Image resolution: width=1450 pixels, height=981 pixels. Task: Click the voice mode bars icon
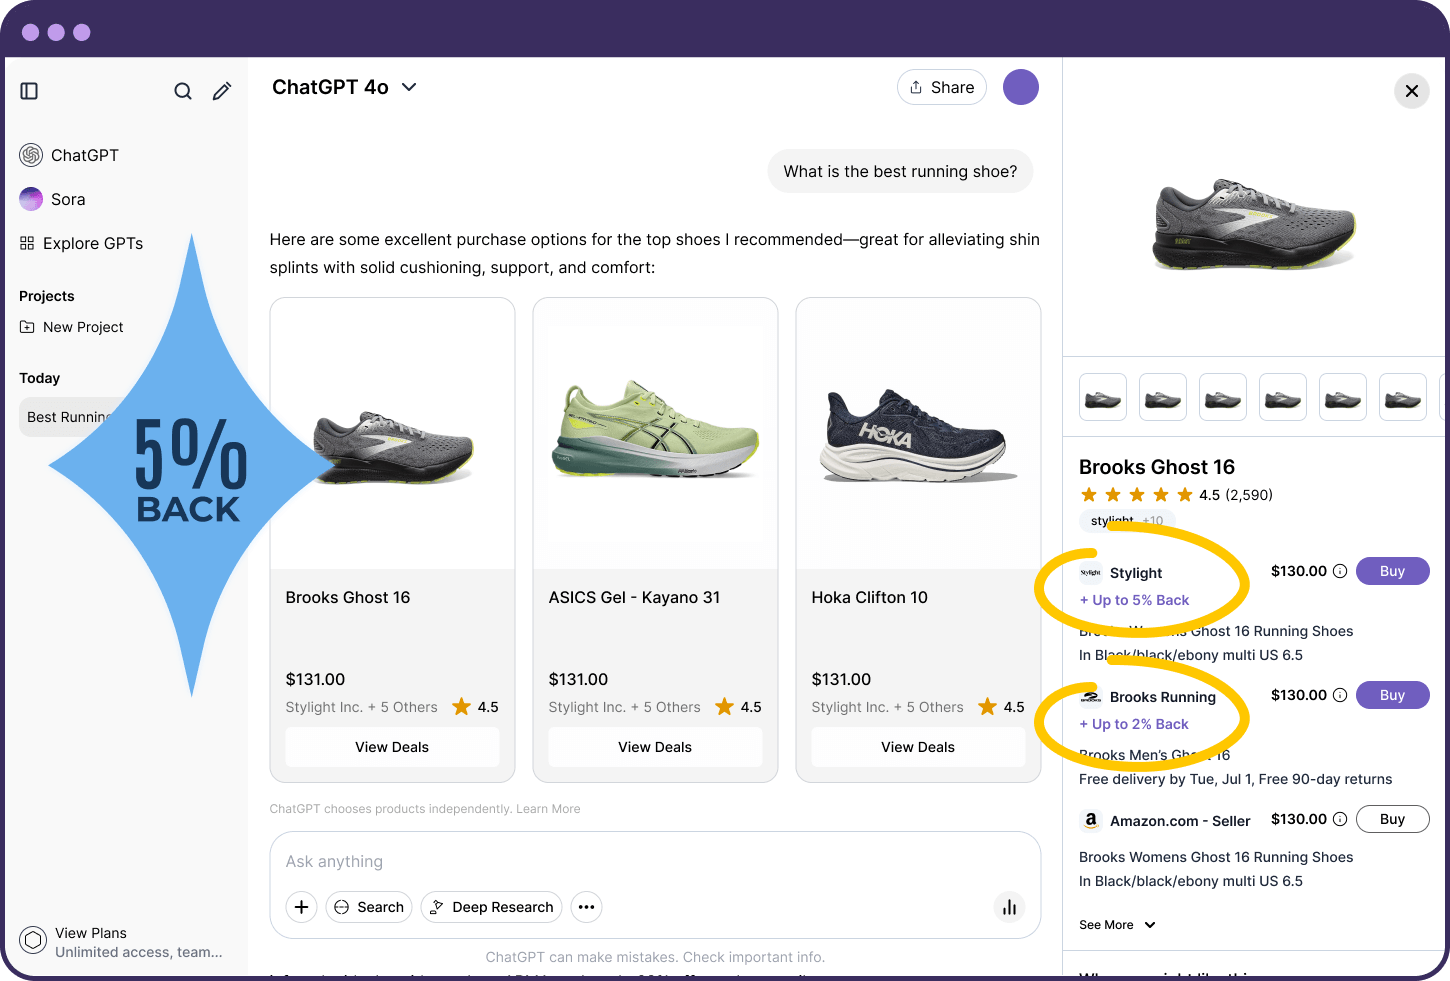1010,907
